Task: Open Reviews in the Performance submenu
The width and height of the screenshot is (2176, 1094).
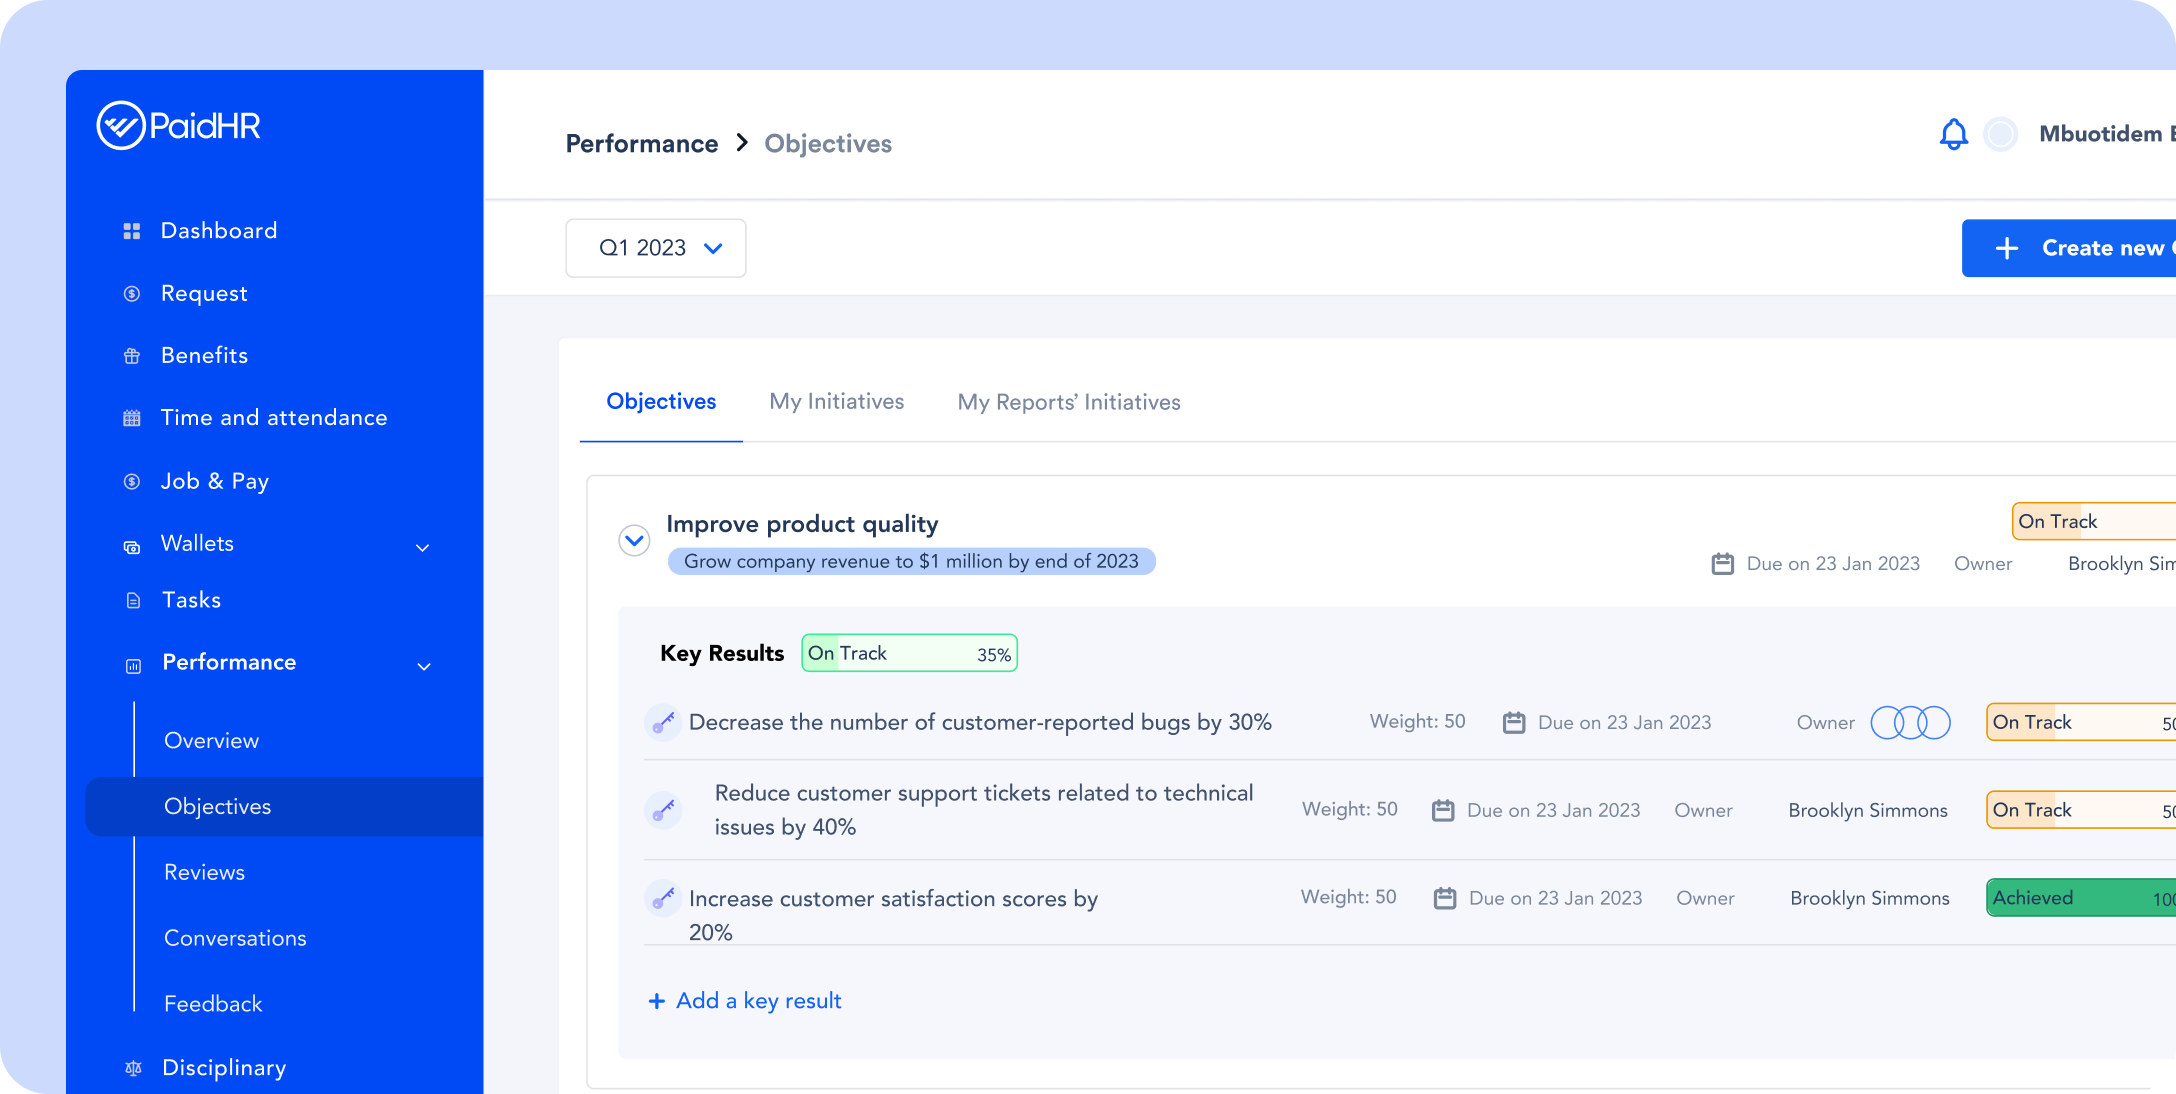Action: [204, 872]
